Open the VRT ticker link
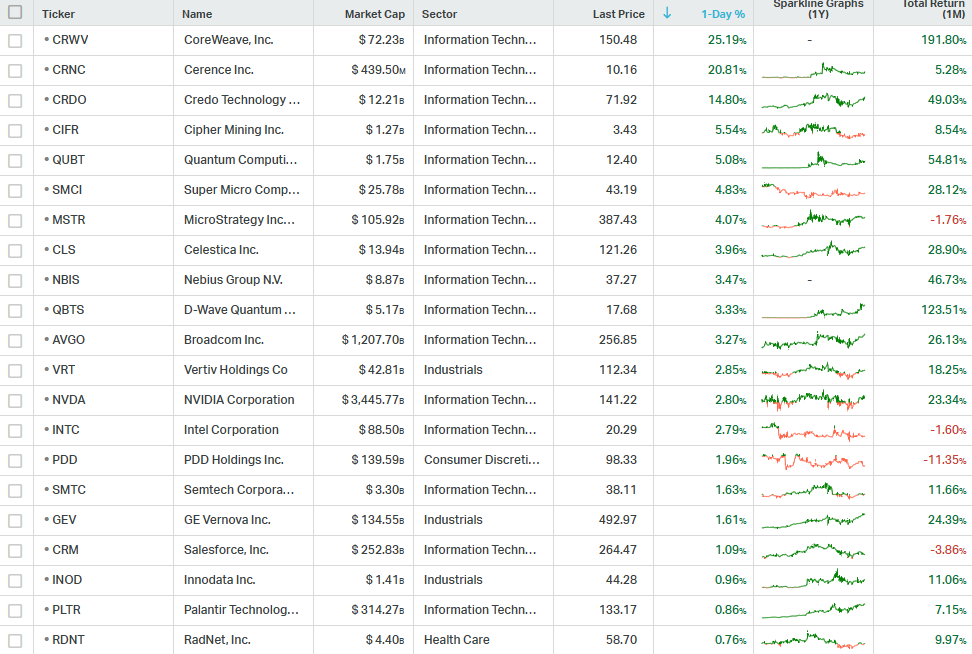This screenshot has width=972, height=654. click(63, 369)
